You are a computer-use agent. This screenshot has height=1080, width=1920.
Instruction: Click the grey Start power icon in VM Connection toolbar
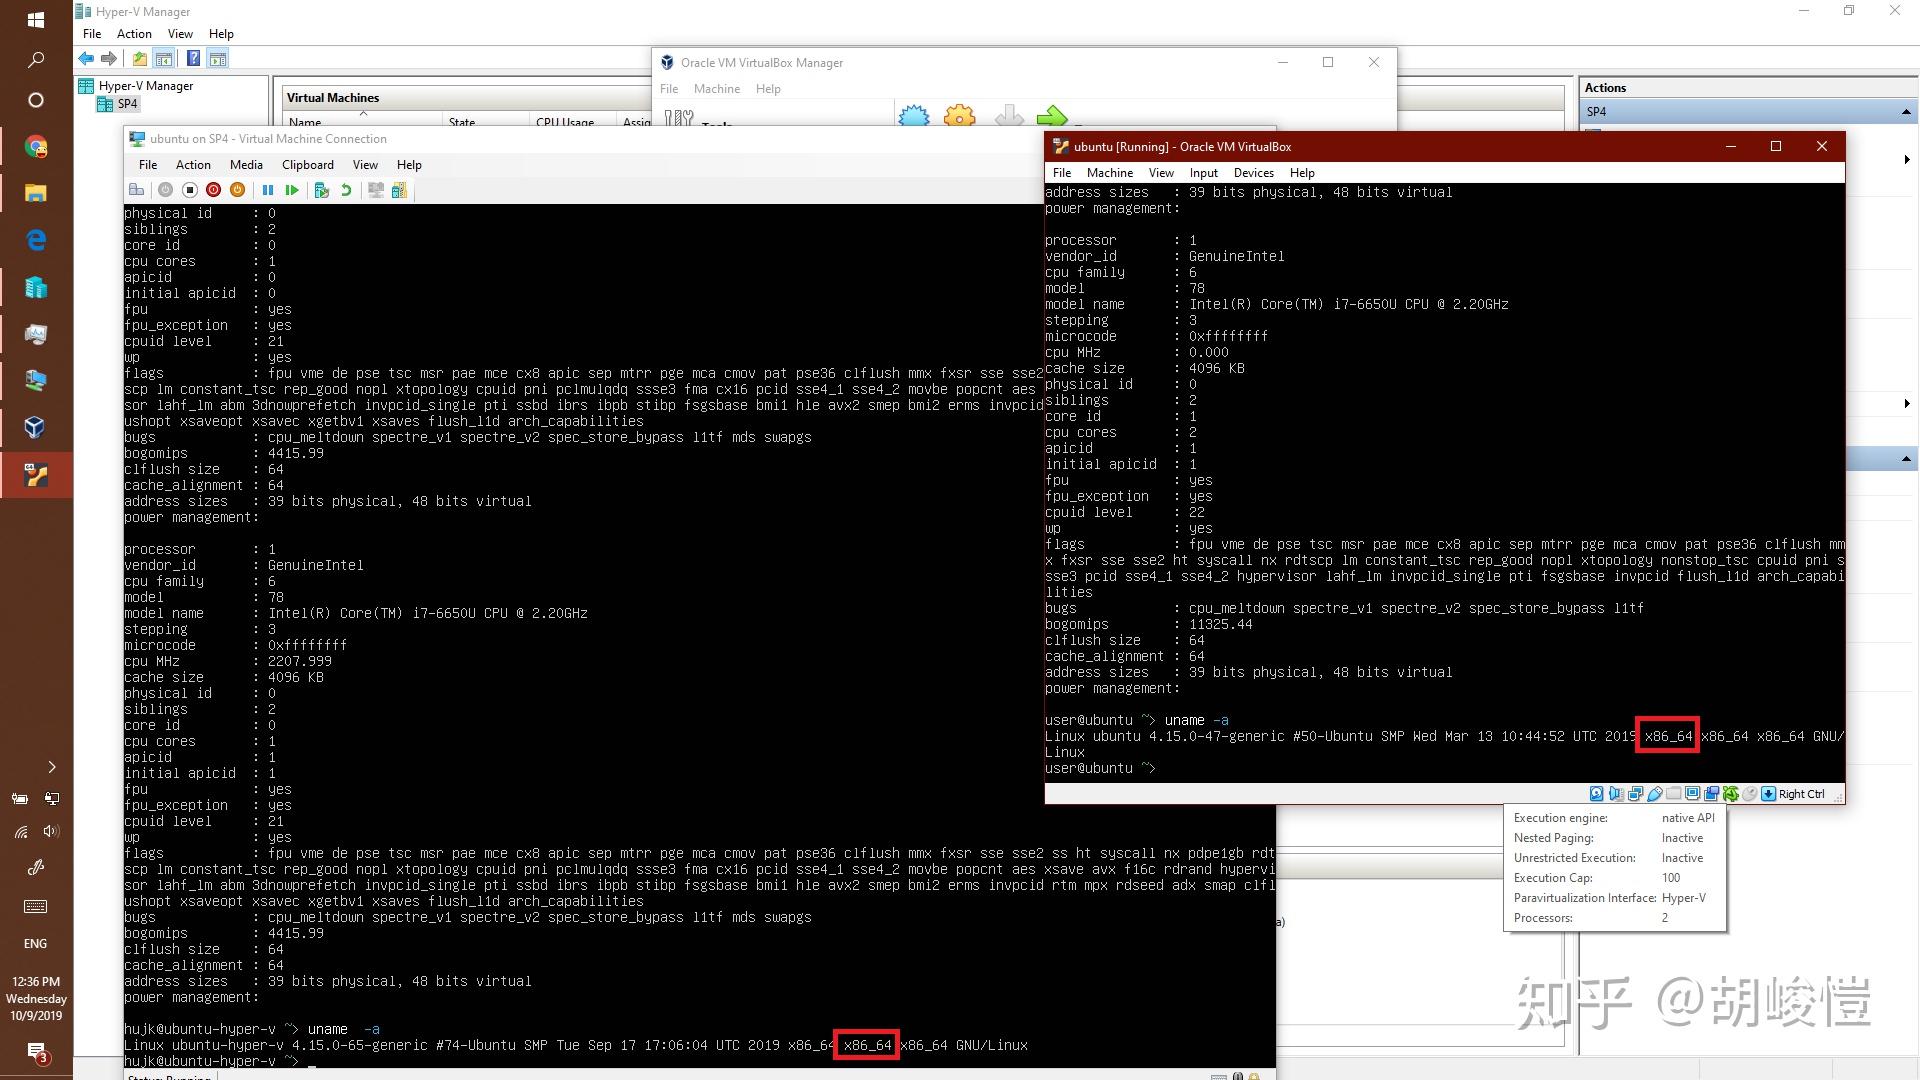166,190
